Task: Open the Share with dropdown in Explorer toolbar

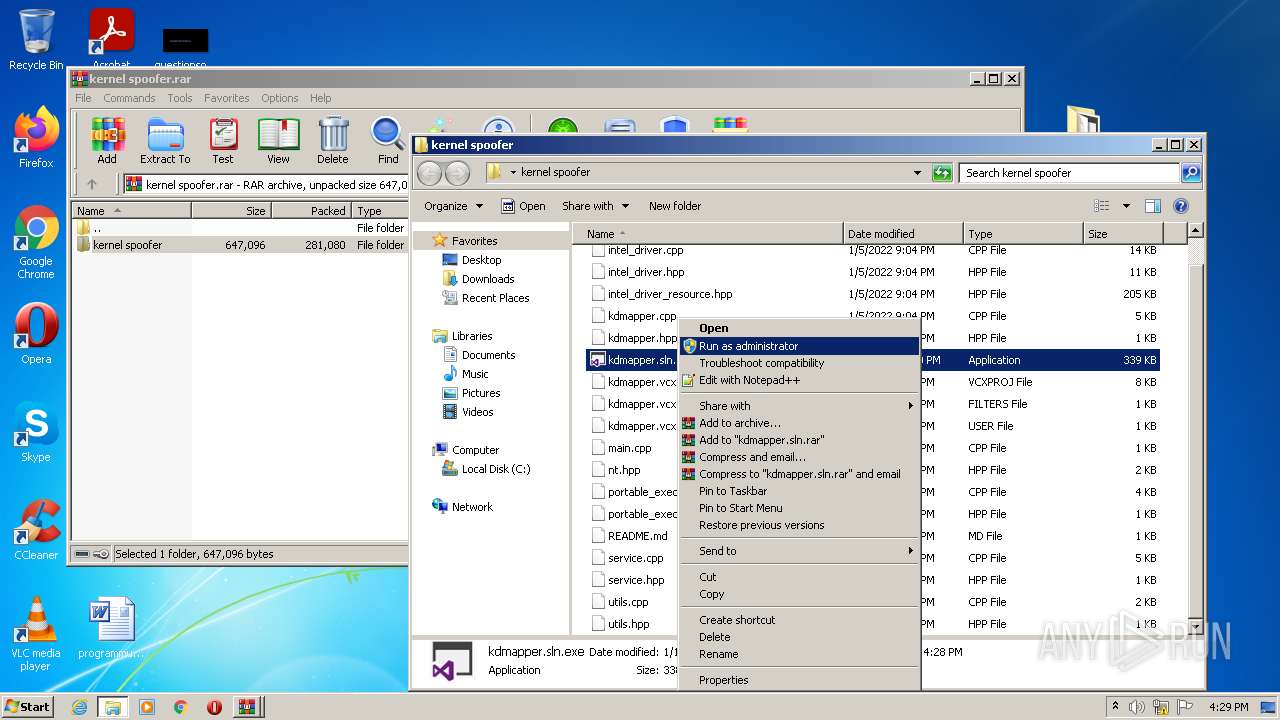Action: pos(595,206)
